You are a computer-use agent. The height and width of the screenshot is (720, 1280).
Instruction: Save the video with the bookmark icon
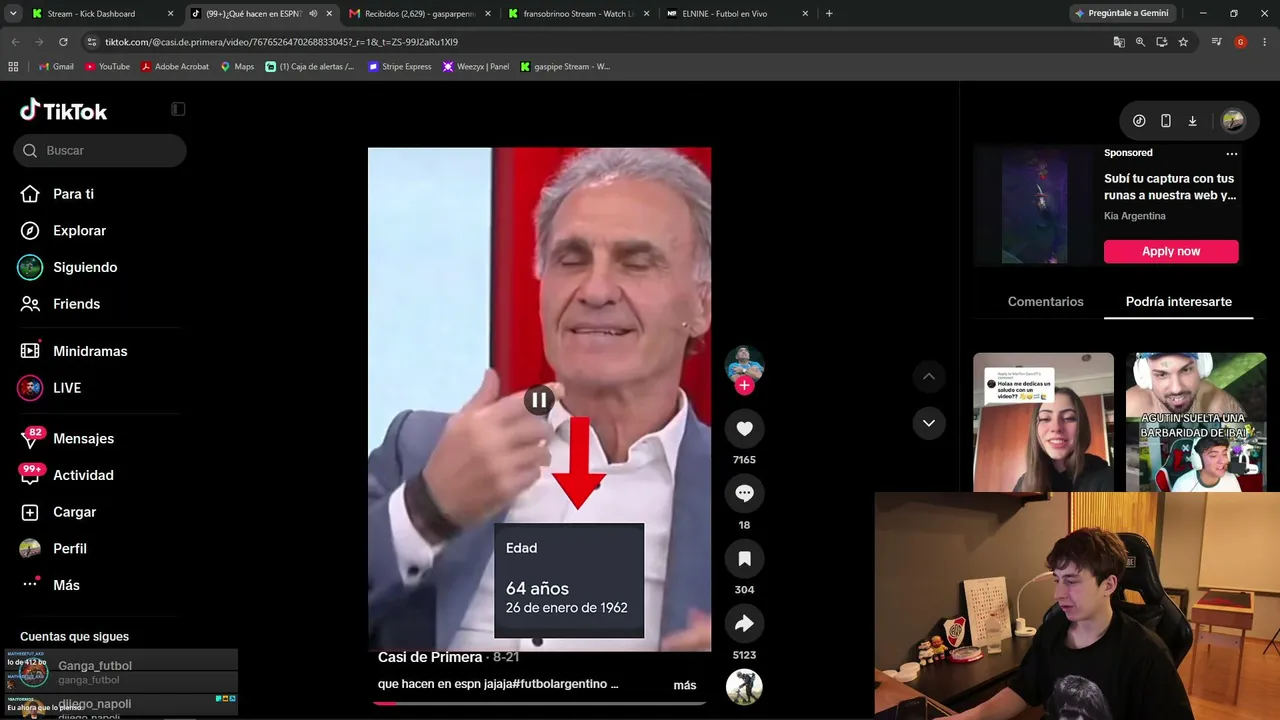click(744, 559)
